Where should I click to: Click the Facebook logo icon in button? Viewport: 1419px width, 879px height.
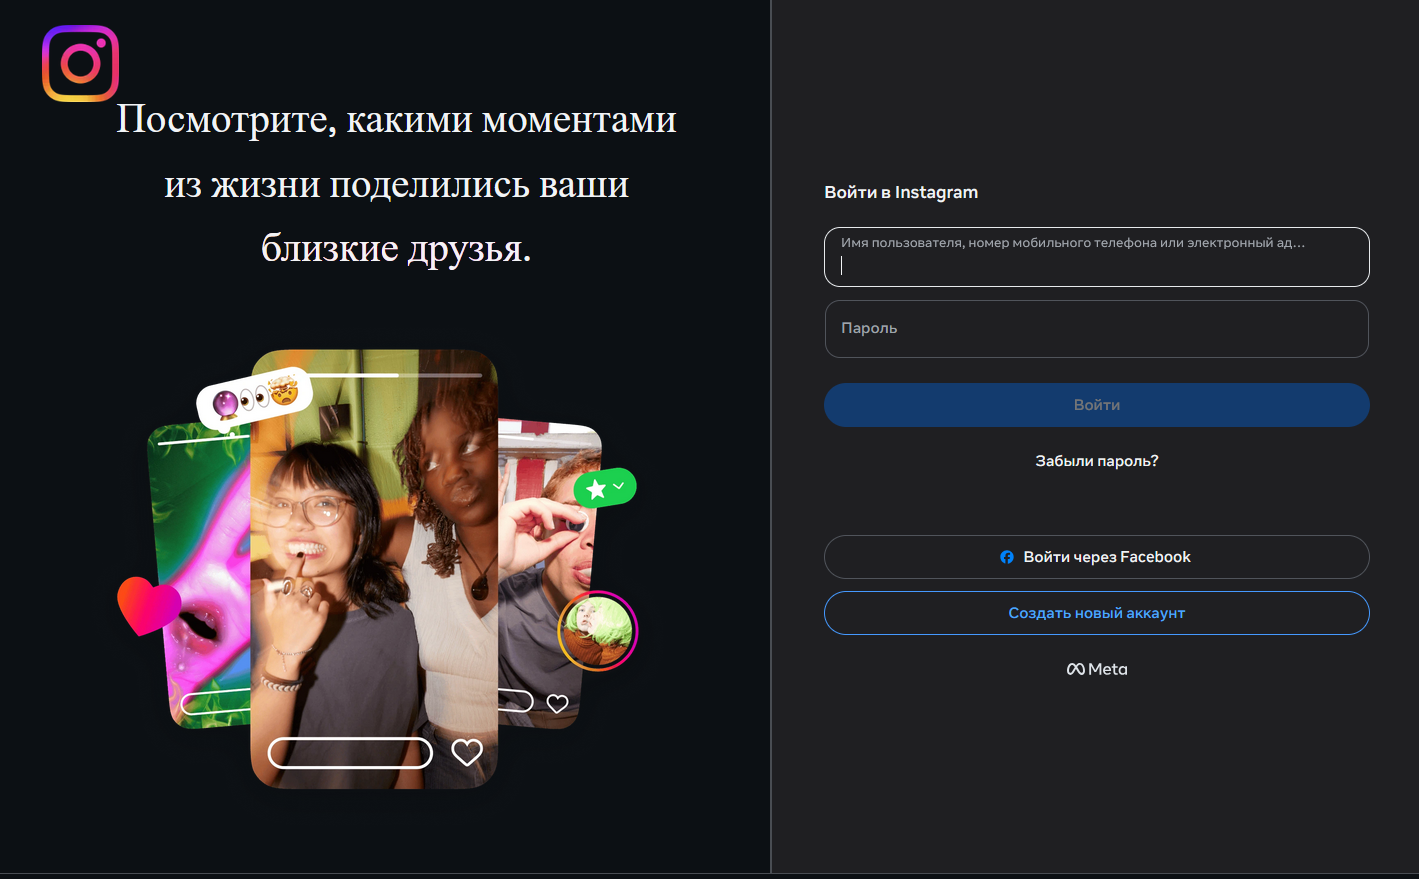[1007, 557]
